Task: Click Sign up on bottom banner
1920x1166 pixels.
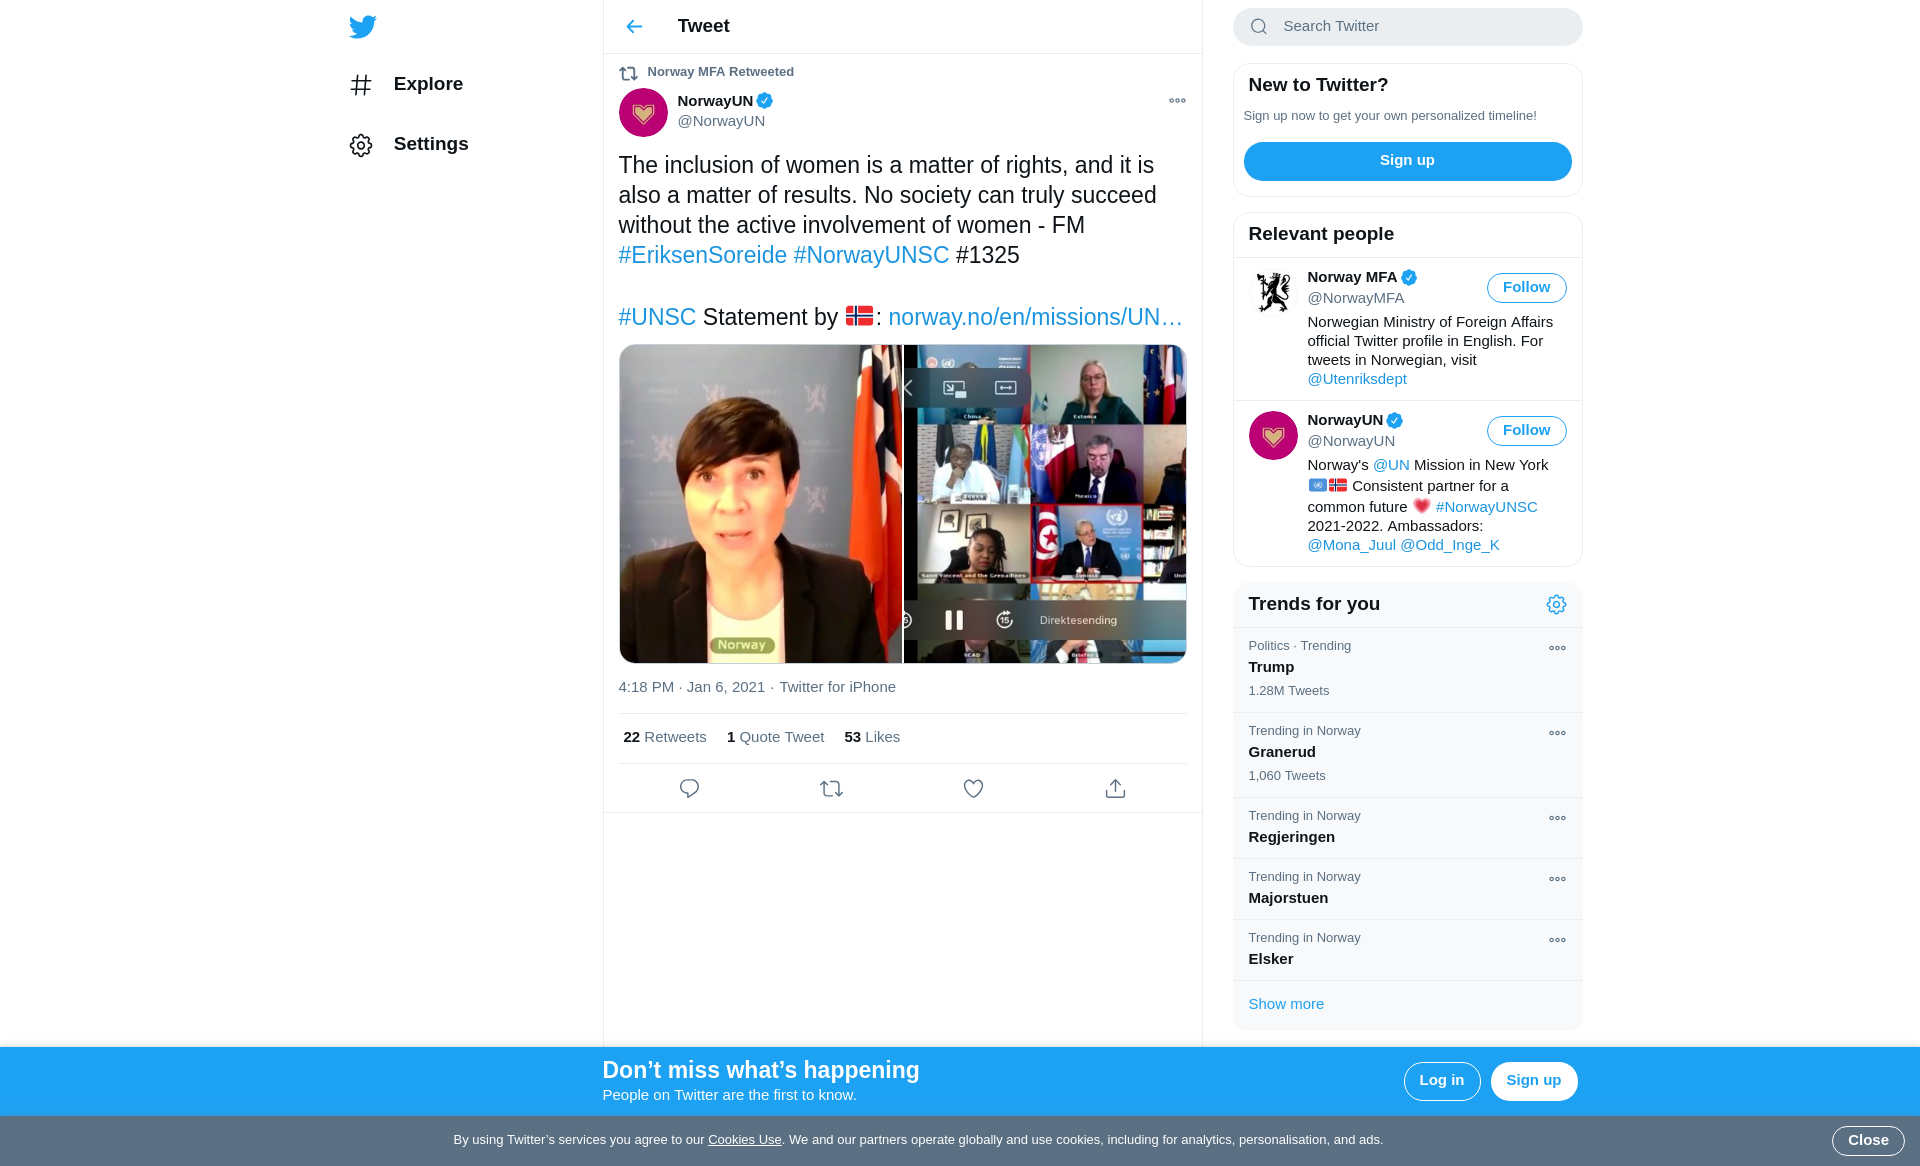Action: click(1533, 1081)
